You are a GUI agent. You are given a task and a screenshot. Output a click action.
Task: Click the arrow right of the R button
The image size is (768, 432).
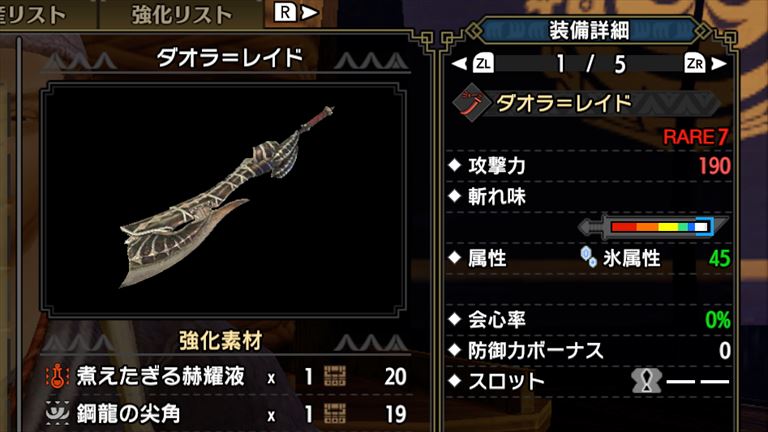pyautogui.click(x=310, y=12)
